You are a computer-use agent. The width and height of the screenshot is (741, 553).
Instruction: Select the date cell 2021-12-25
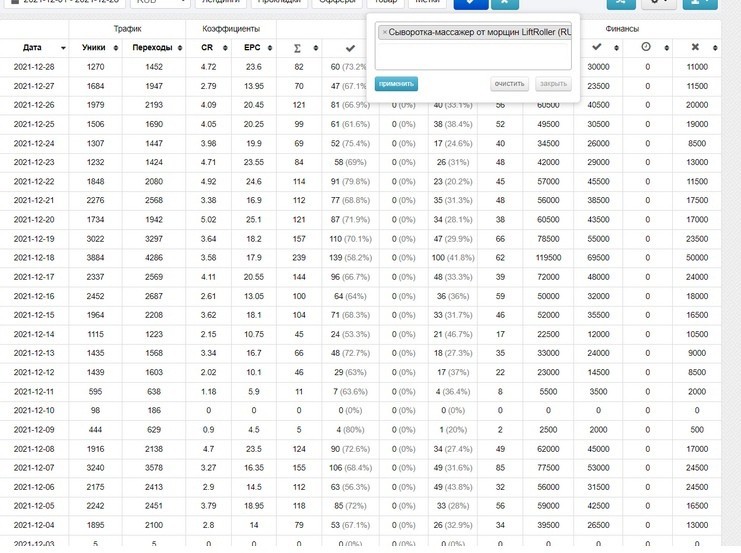tap(34, 124)
